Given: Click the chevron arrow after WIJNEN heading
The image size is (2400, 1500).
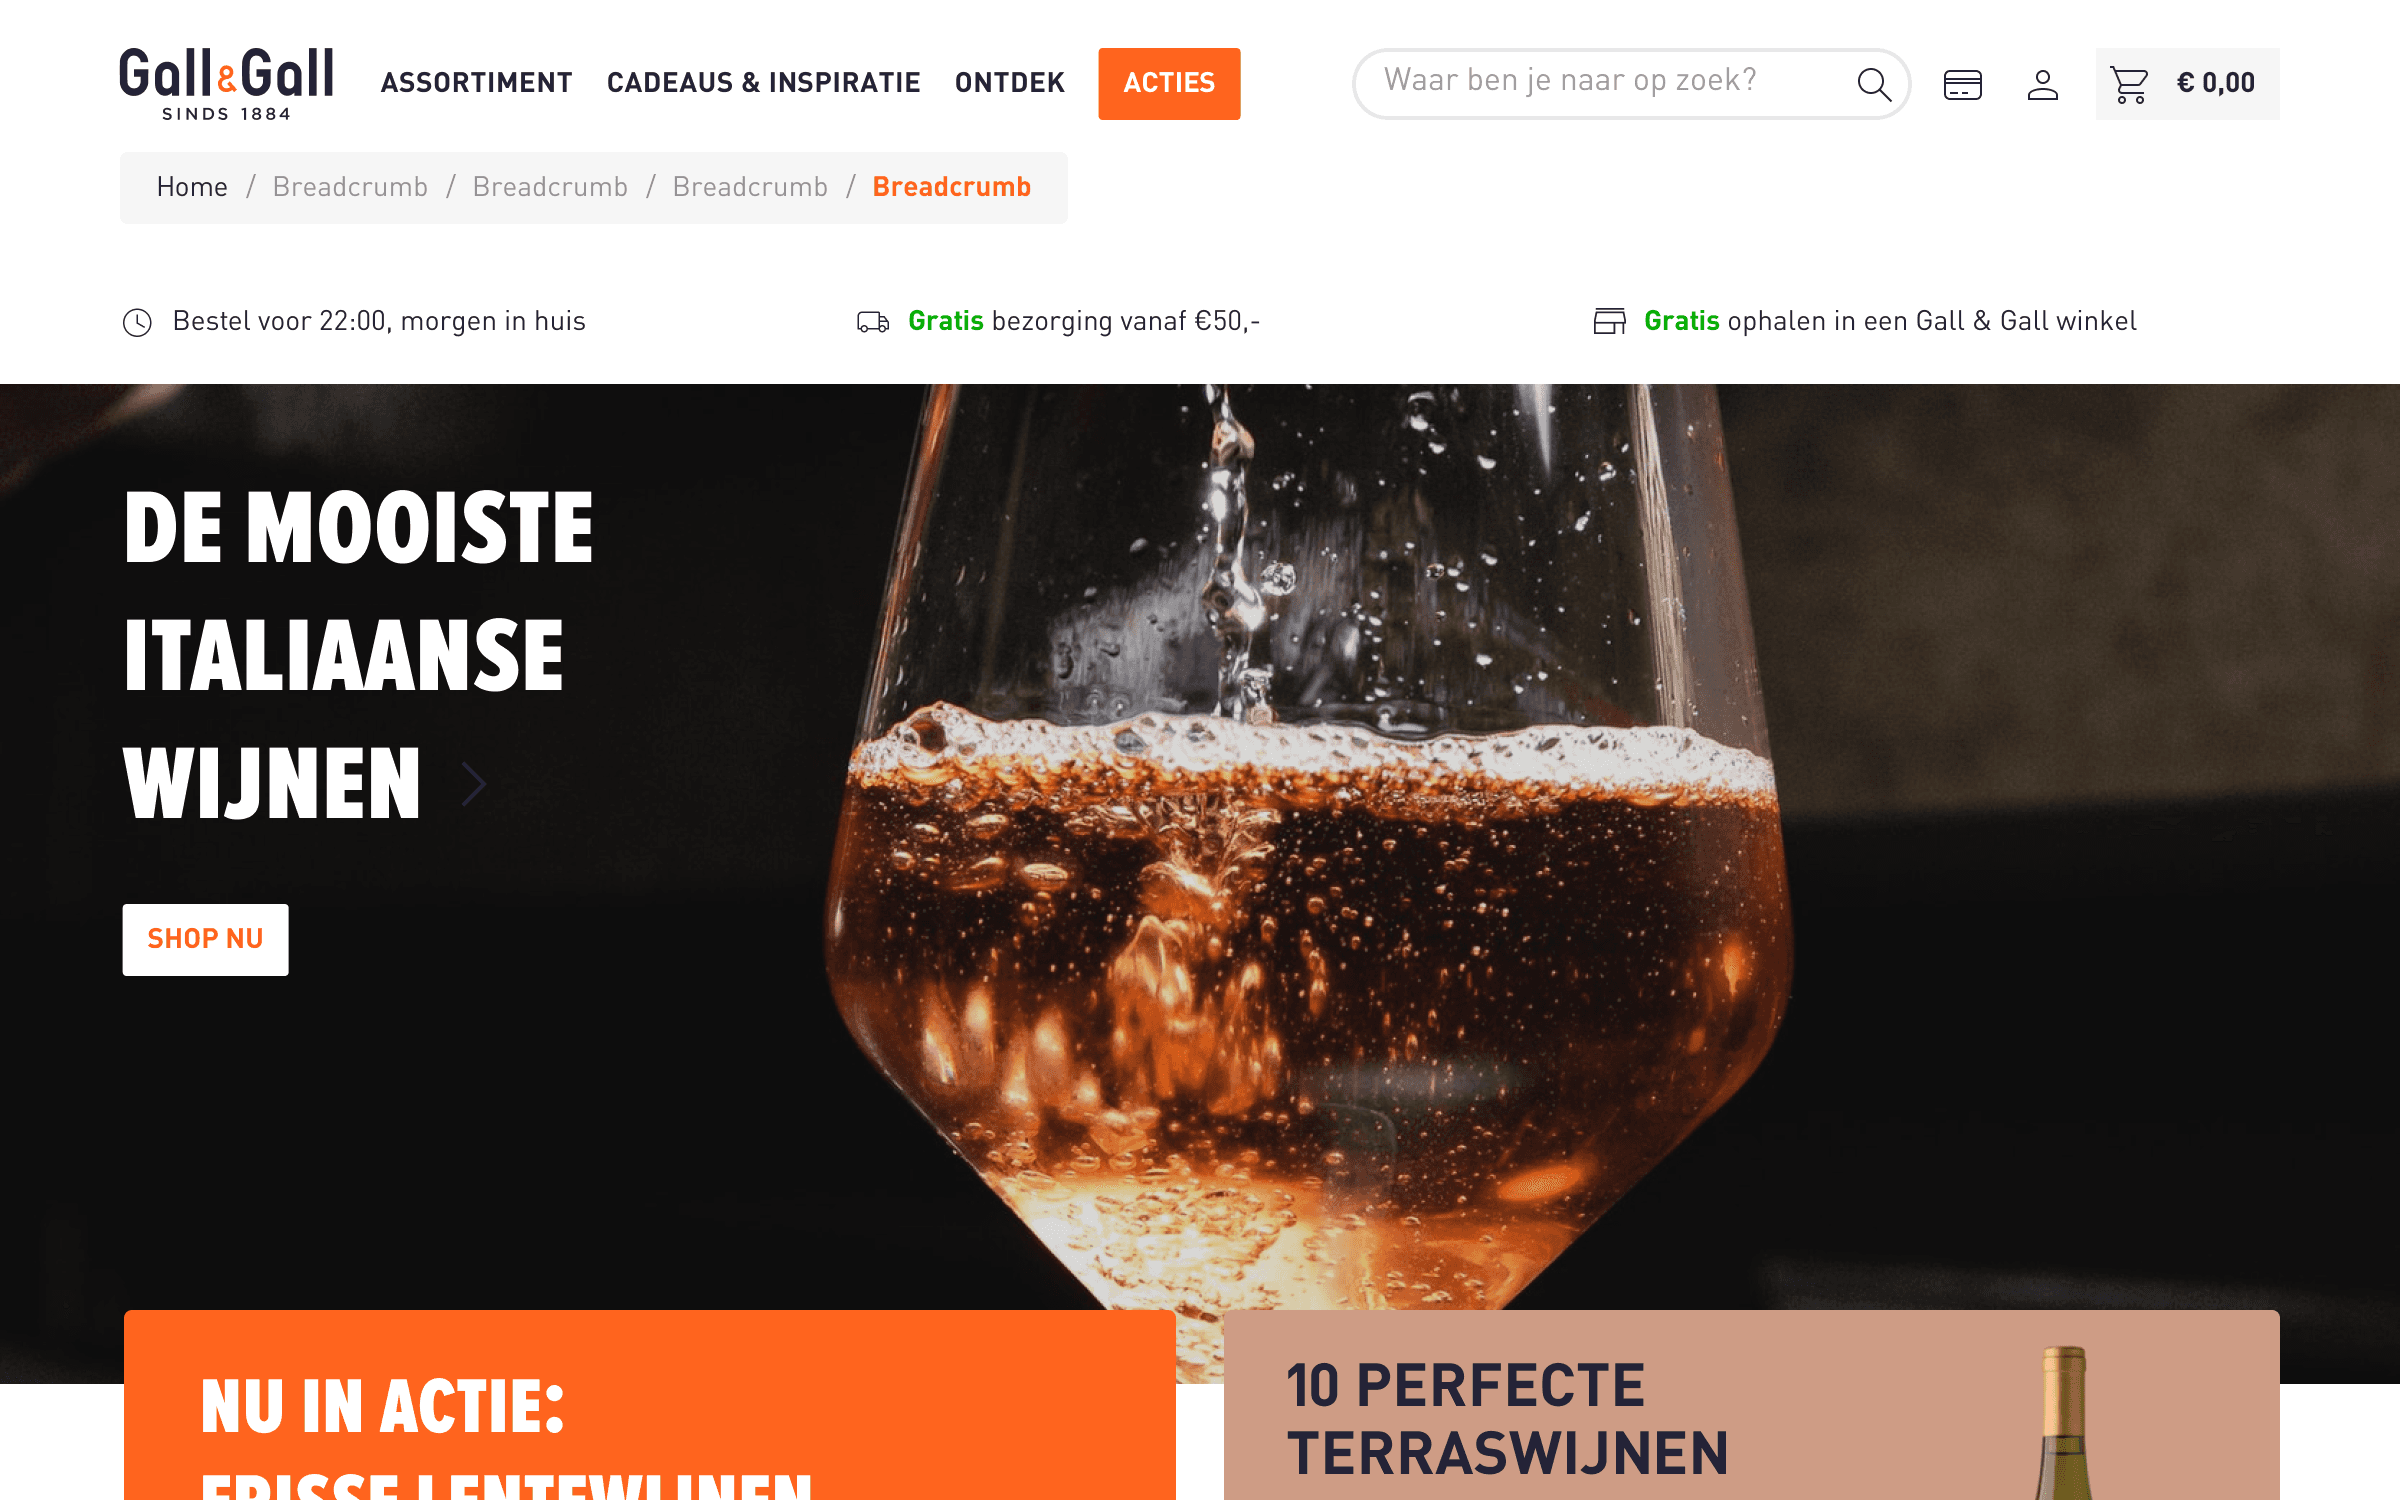Looking at the screenshot, I should pyautogui.click(x=474, y=784).
